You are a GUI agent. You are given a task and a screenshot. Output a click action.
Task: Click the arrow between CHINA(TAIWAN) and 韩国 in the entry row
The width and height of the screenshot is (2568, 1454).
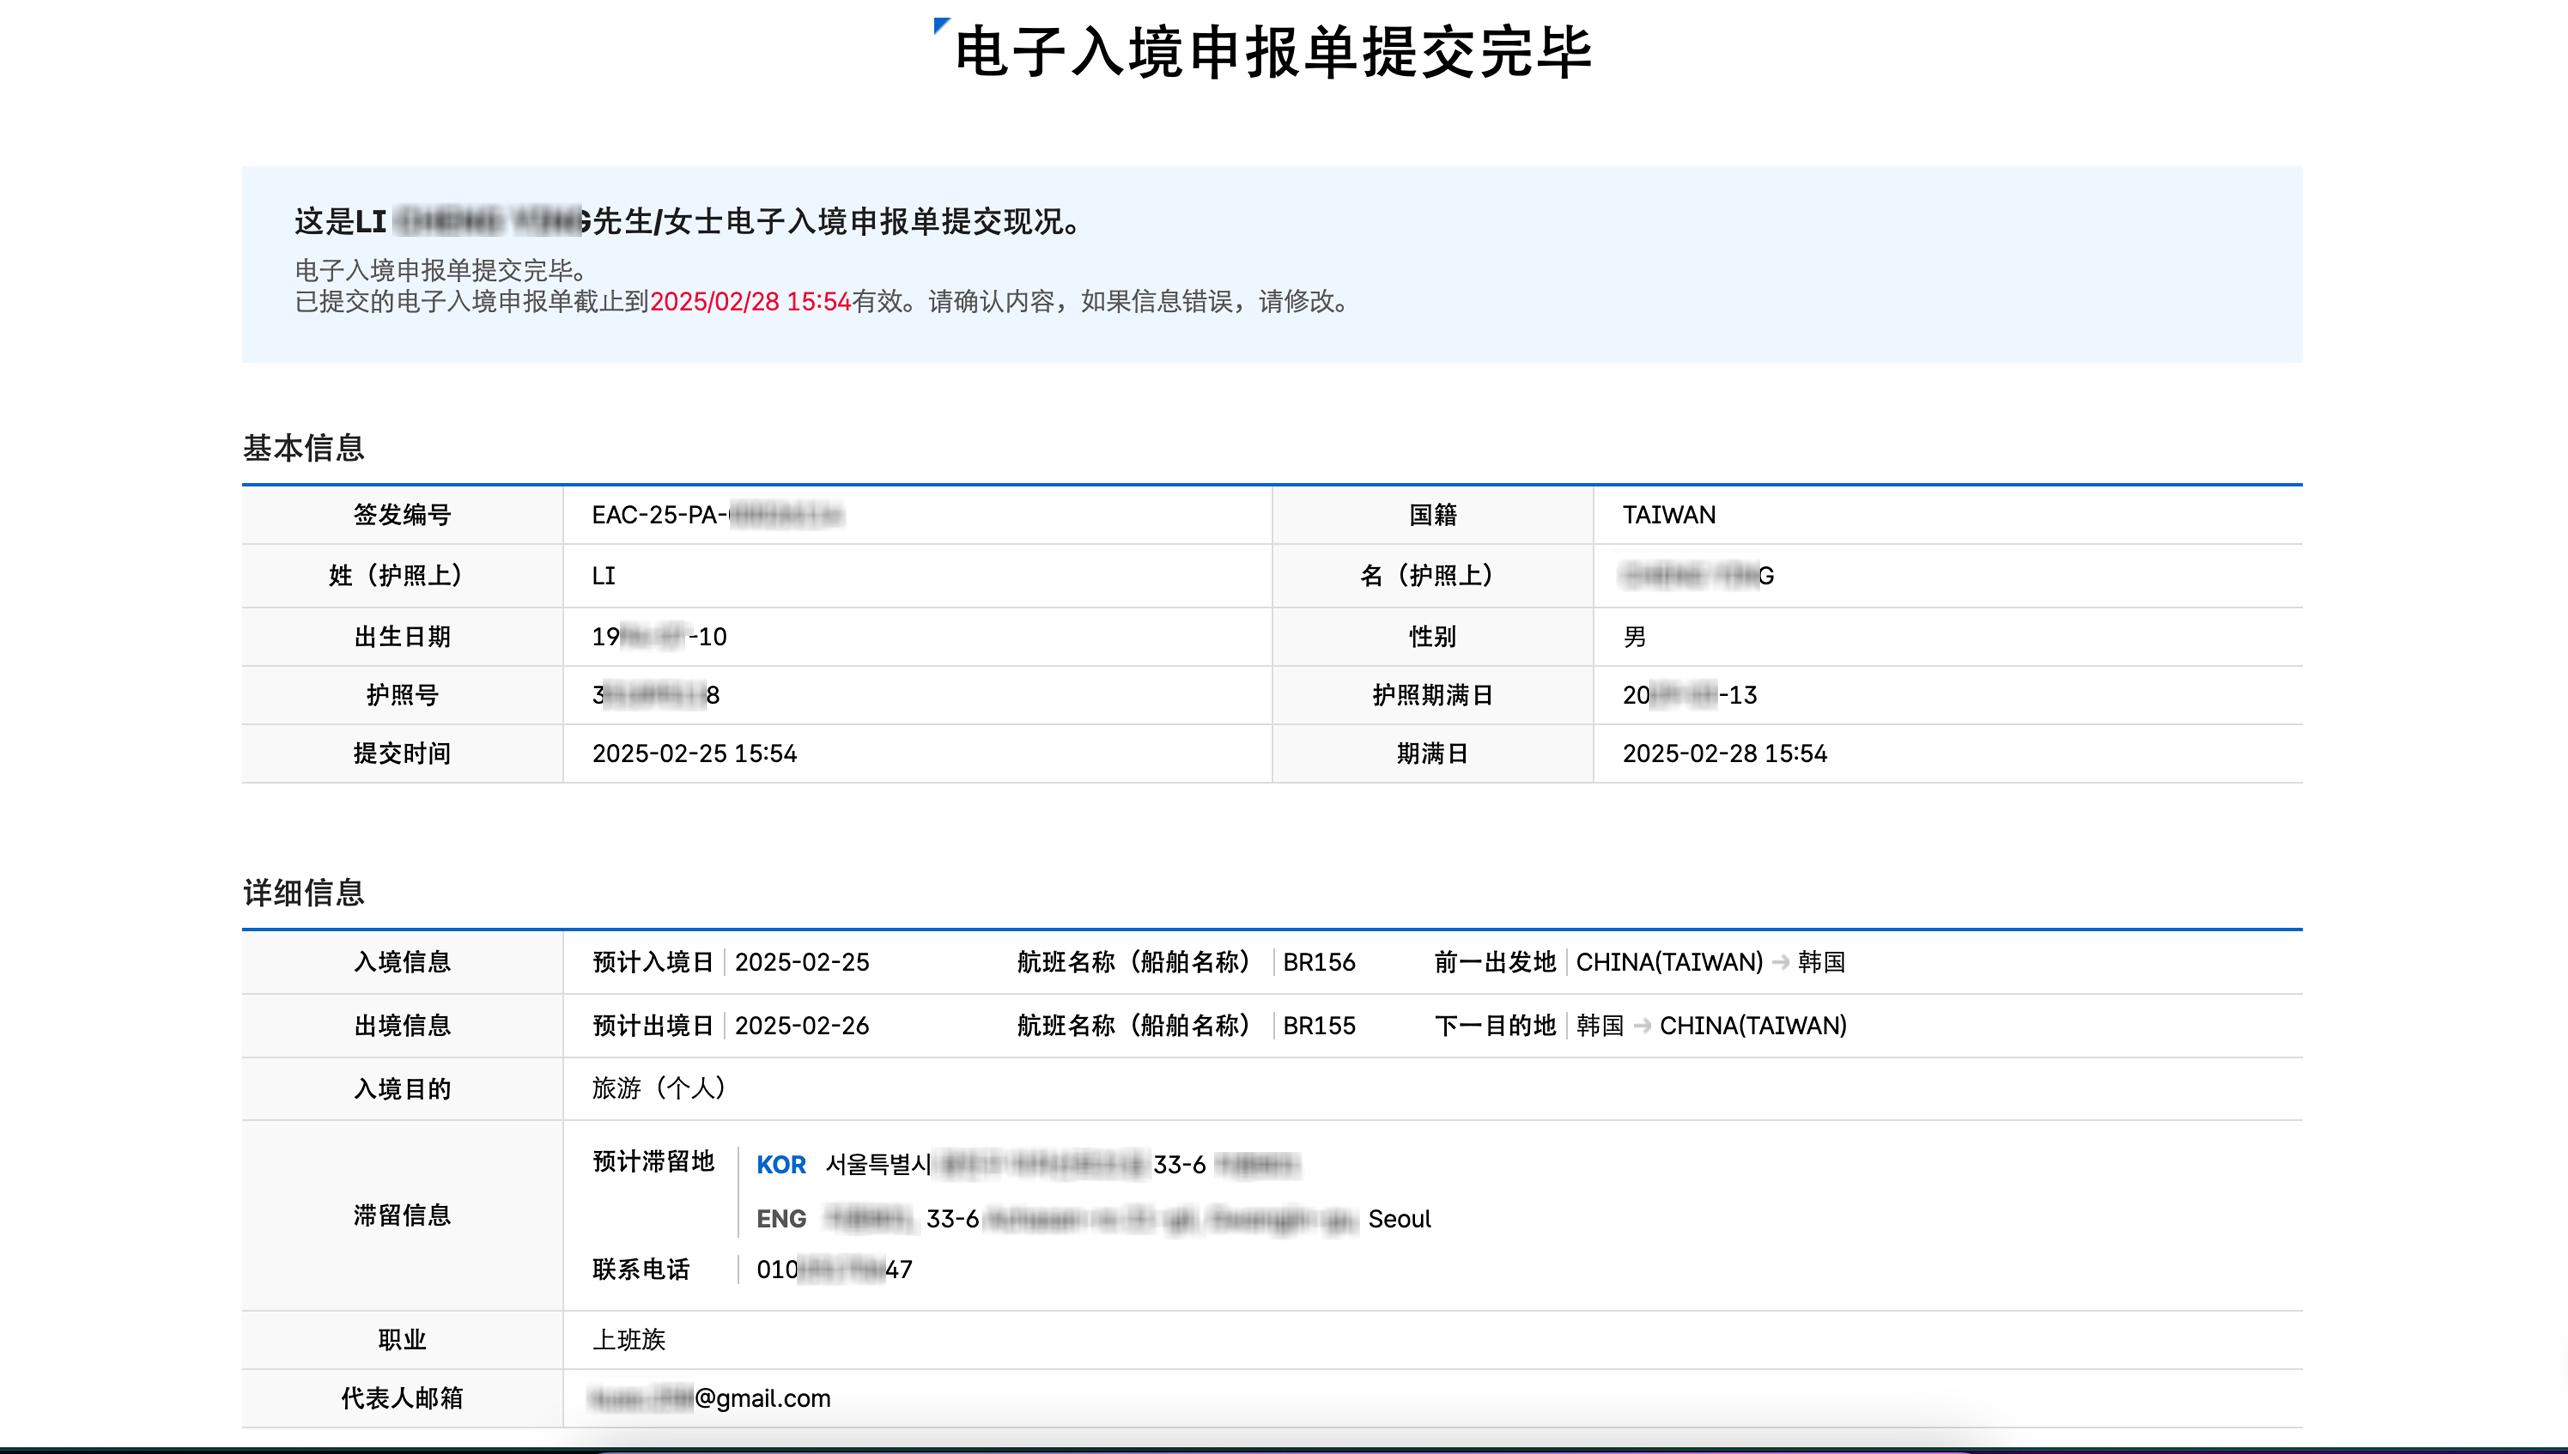click(x=1780, y=962)
